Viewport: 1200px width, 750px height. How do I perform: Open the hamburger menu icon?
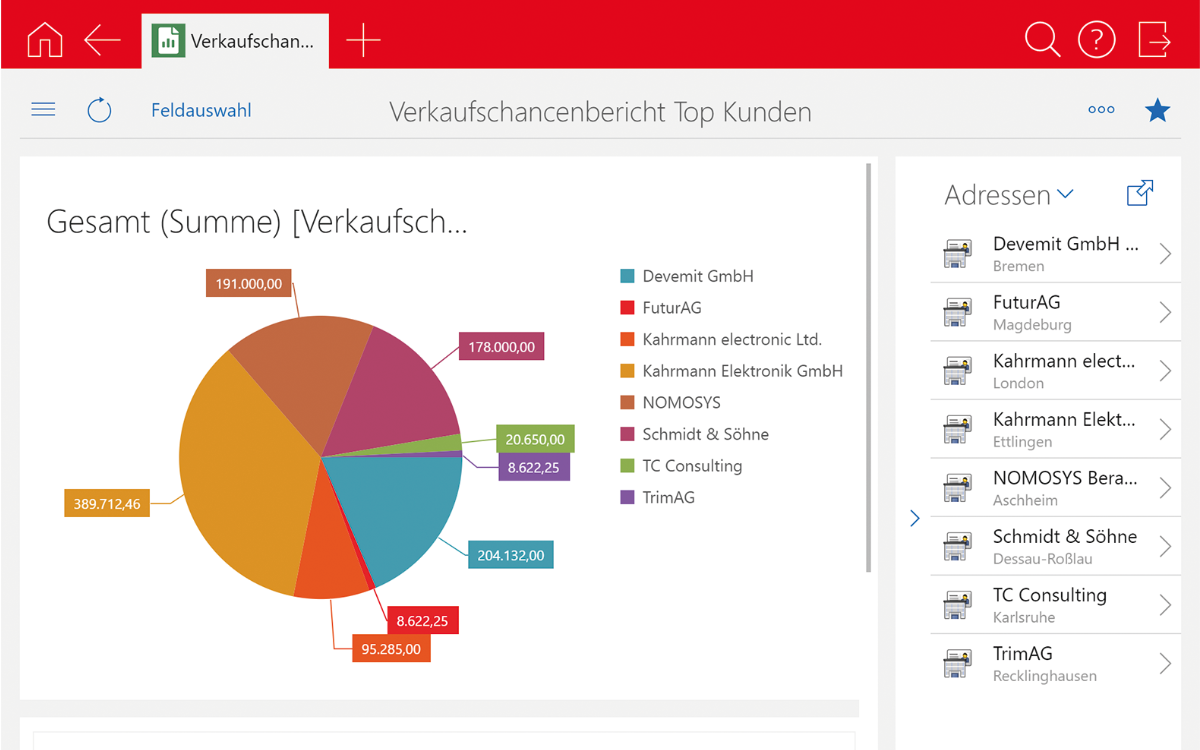[x=43, y=110]
